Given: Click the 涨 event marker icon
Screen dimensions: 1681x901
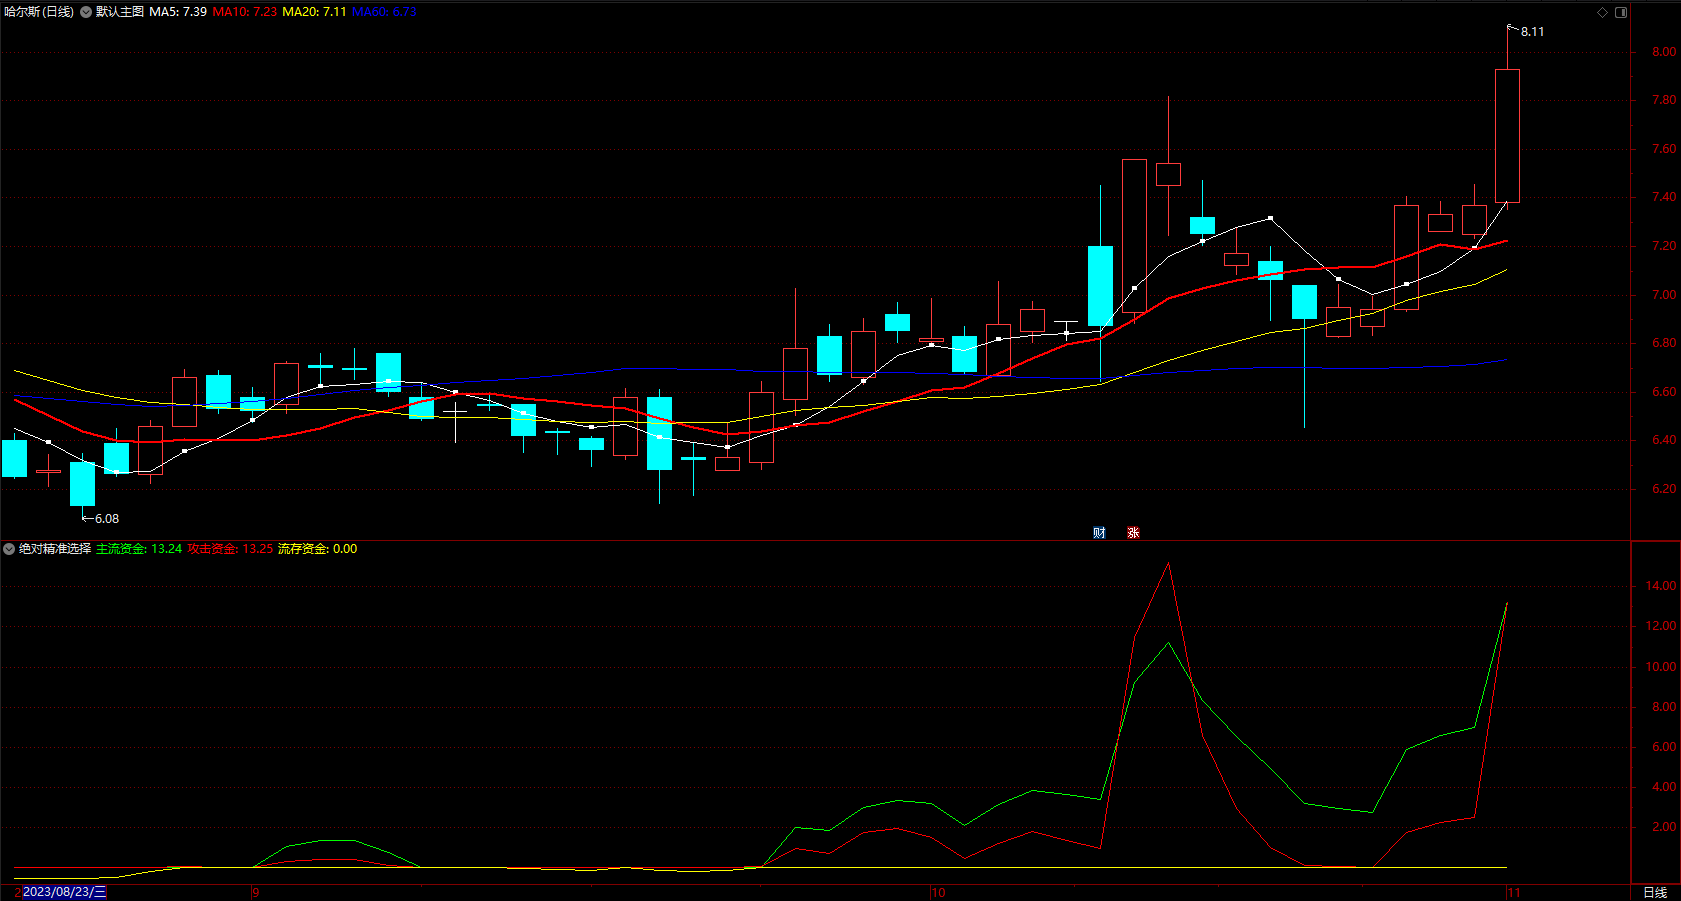Looking at the screenshot, I should pyautogui.click(x=1133, y=532).
